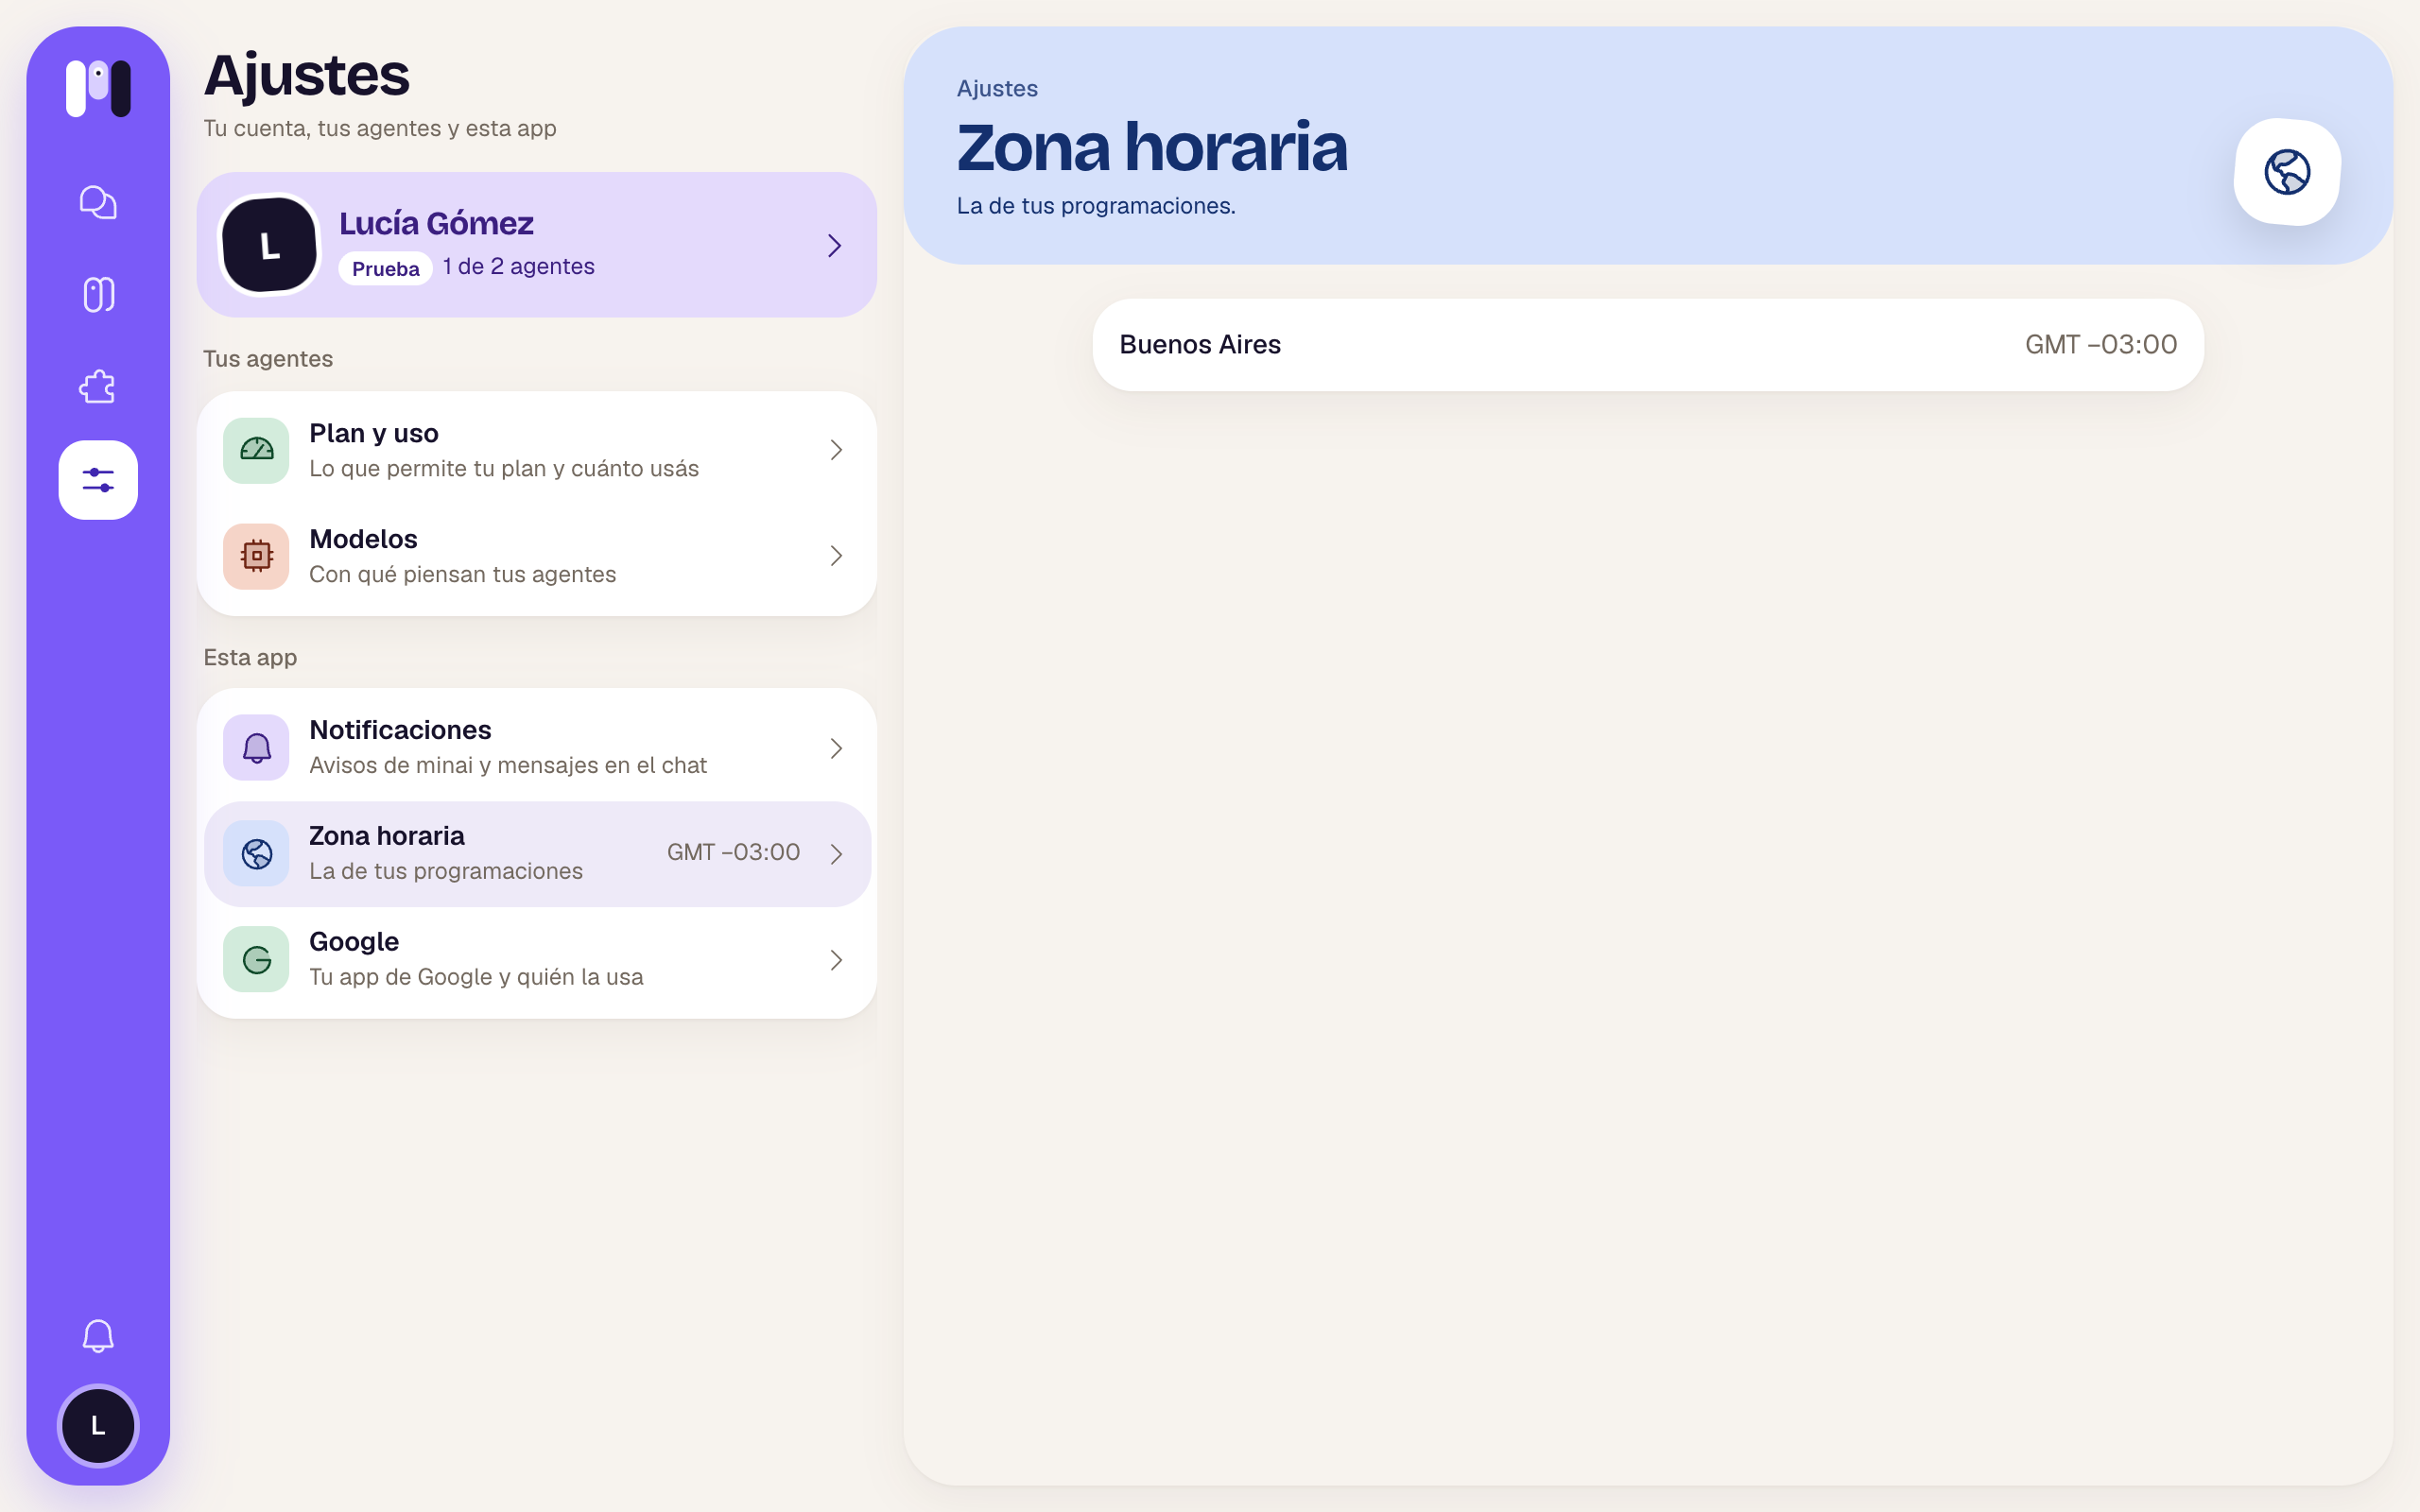Screen dimensions: 2420x1512
Task: Click the round L avatar at sidebar bottom
Action: point(98,1425)
